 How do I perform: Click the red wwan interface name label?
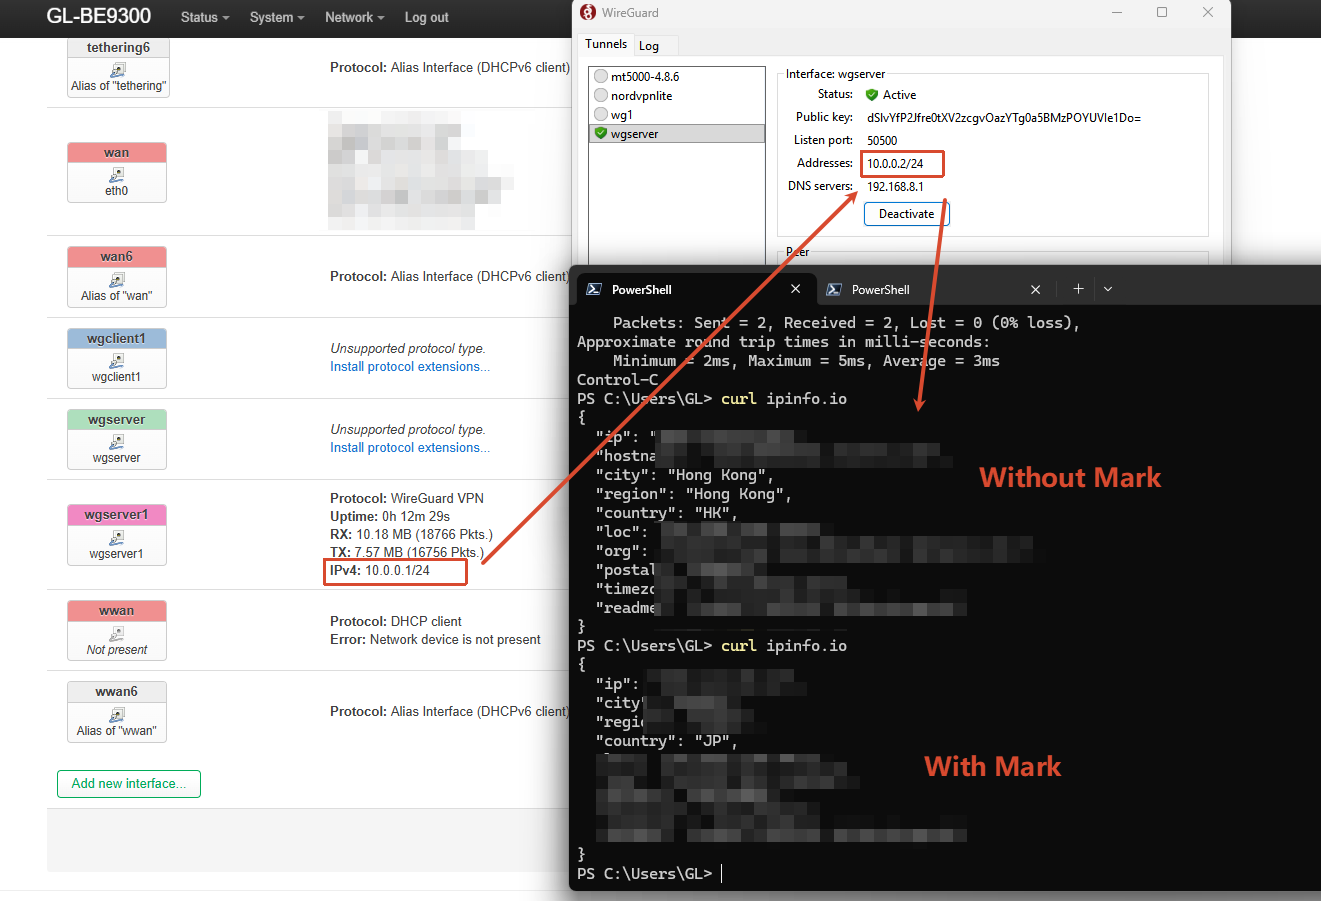pos(117,611)
